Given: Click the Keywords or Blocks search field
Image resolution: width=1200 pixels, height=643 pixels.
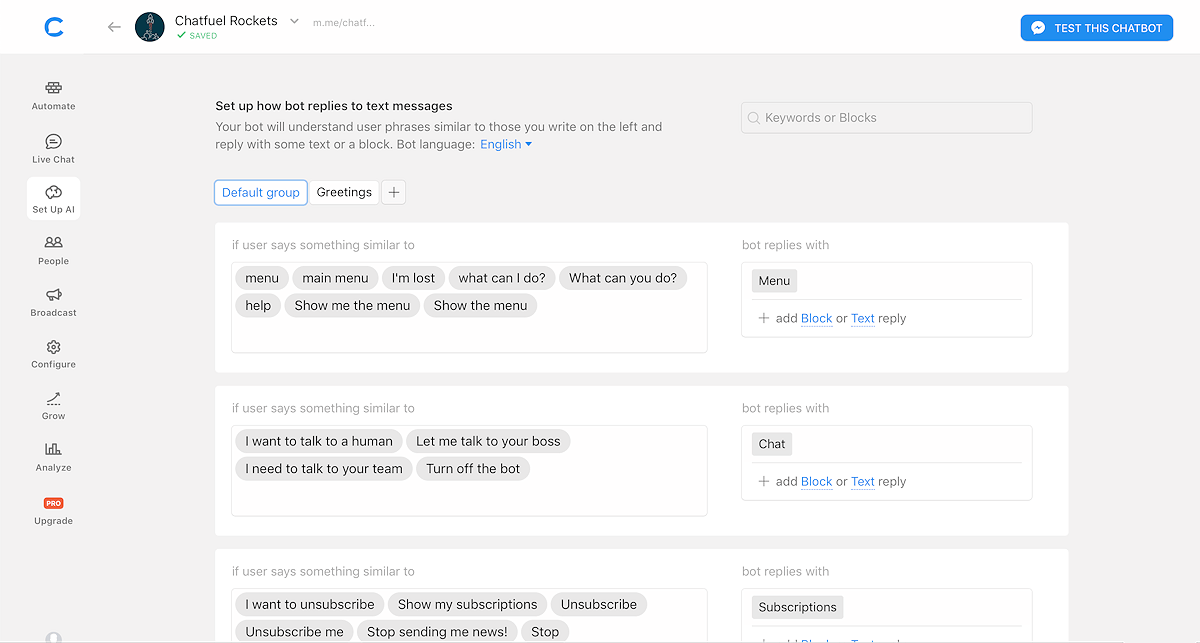Looking at the screenshot, I should pos(886,118).
